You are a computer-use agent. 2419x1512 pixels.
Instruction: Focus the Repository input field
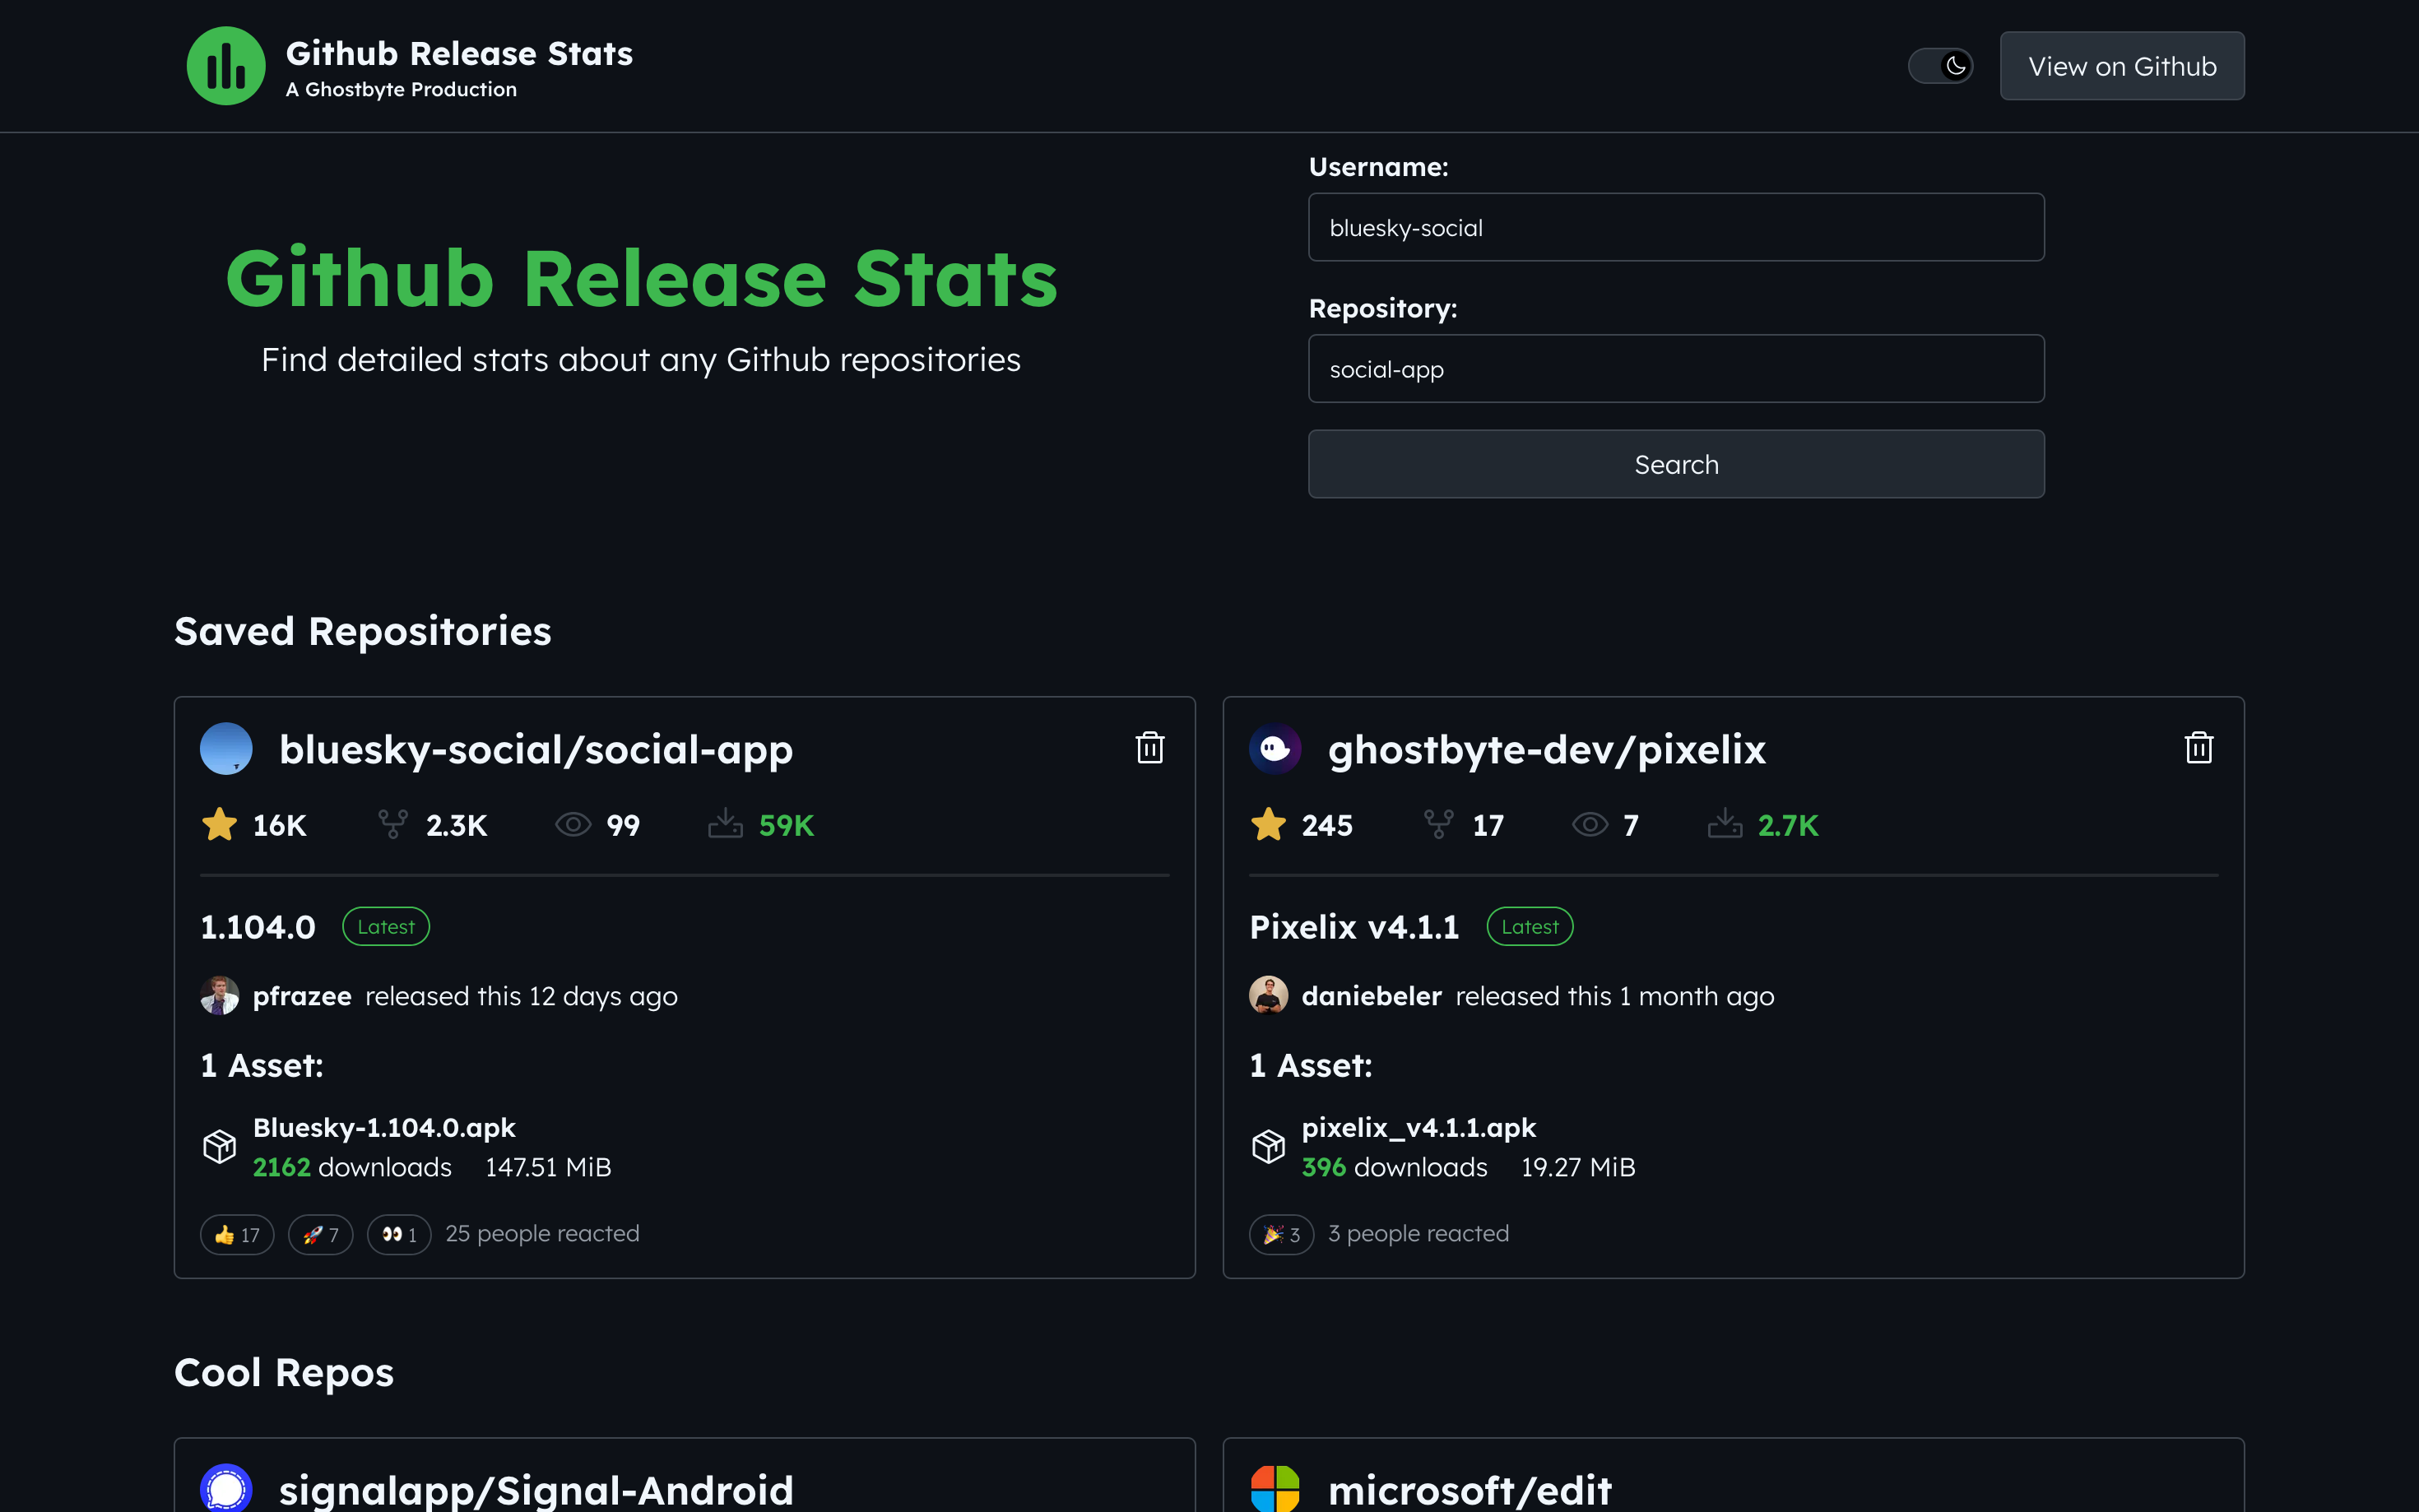point(1675,369)
